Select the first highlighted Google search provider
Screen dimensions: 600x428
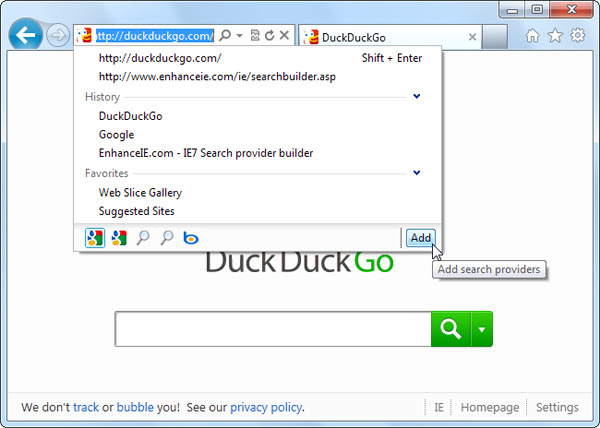95,238
